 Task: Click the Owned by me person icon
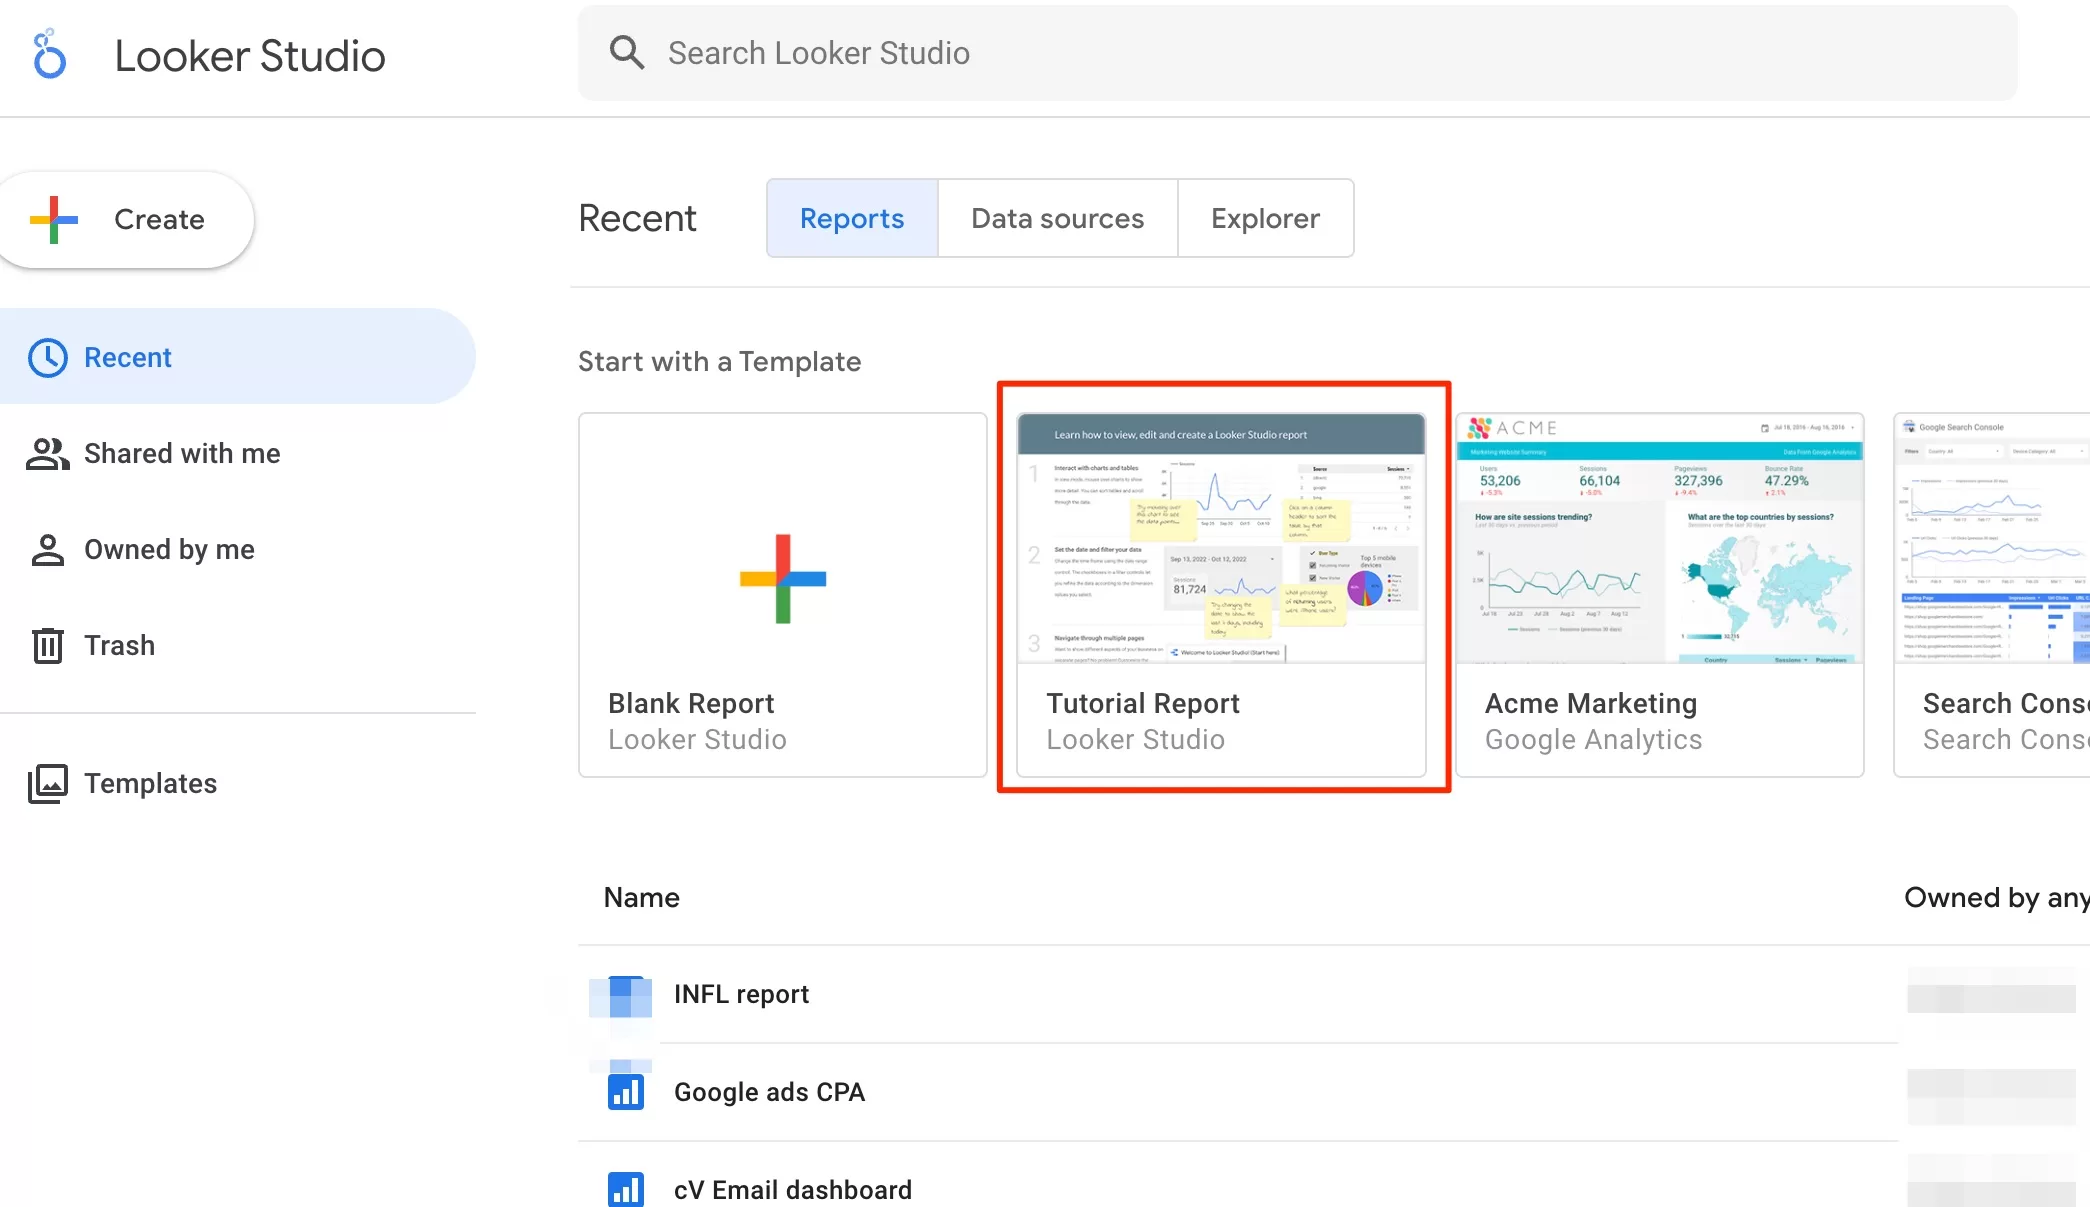point(47,550)
